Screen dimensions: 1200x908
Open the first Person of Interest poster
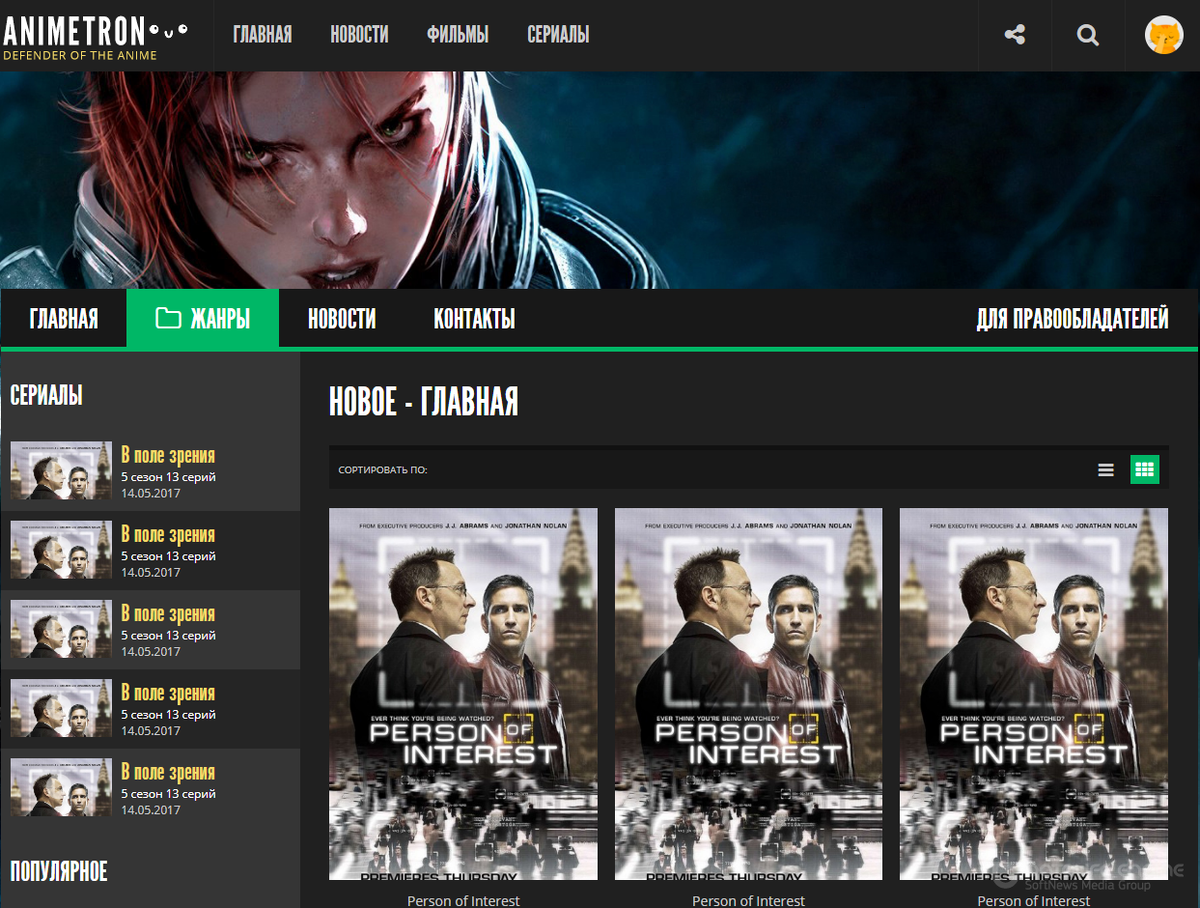coord(463,694)
